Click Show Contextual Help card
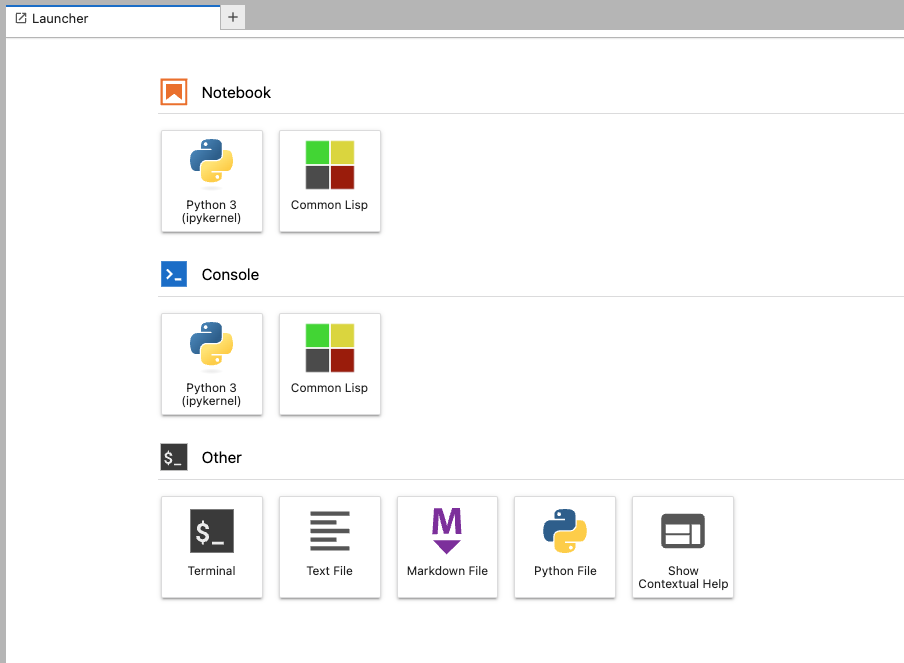 point(683,547)
